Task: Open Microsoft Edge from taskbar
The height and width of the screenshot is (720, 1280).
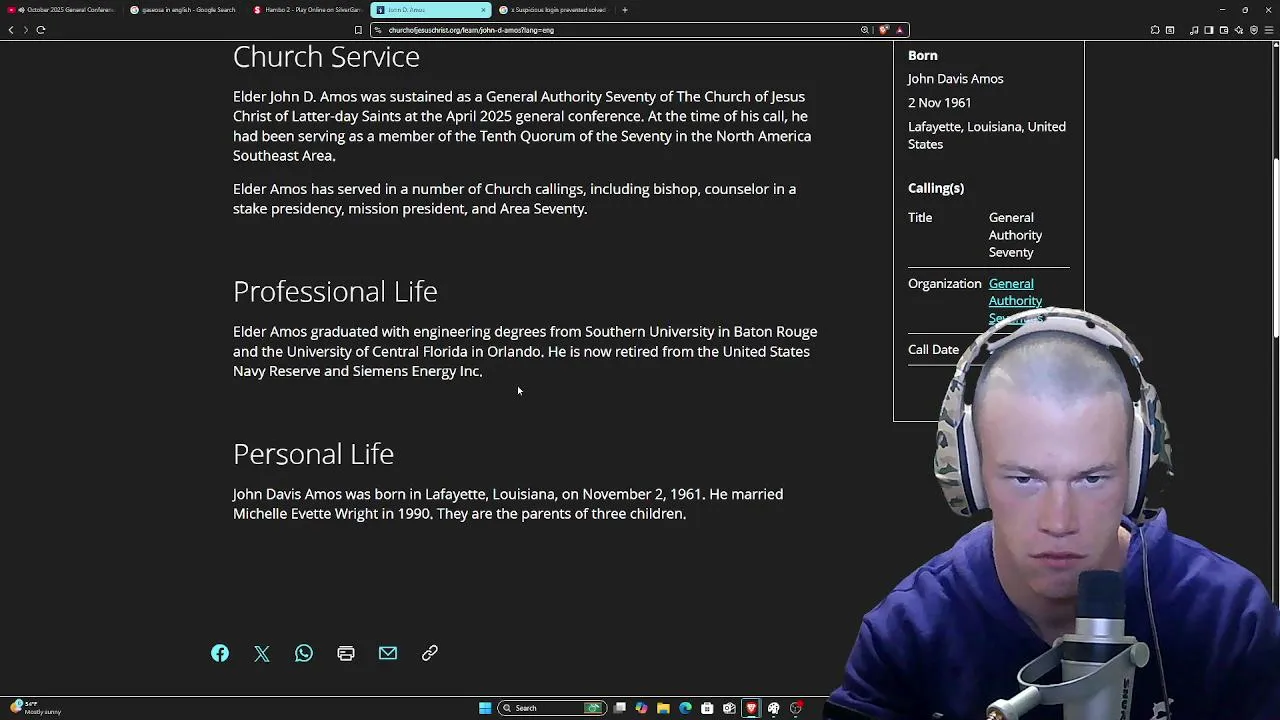Action: [685, 708]
